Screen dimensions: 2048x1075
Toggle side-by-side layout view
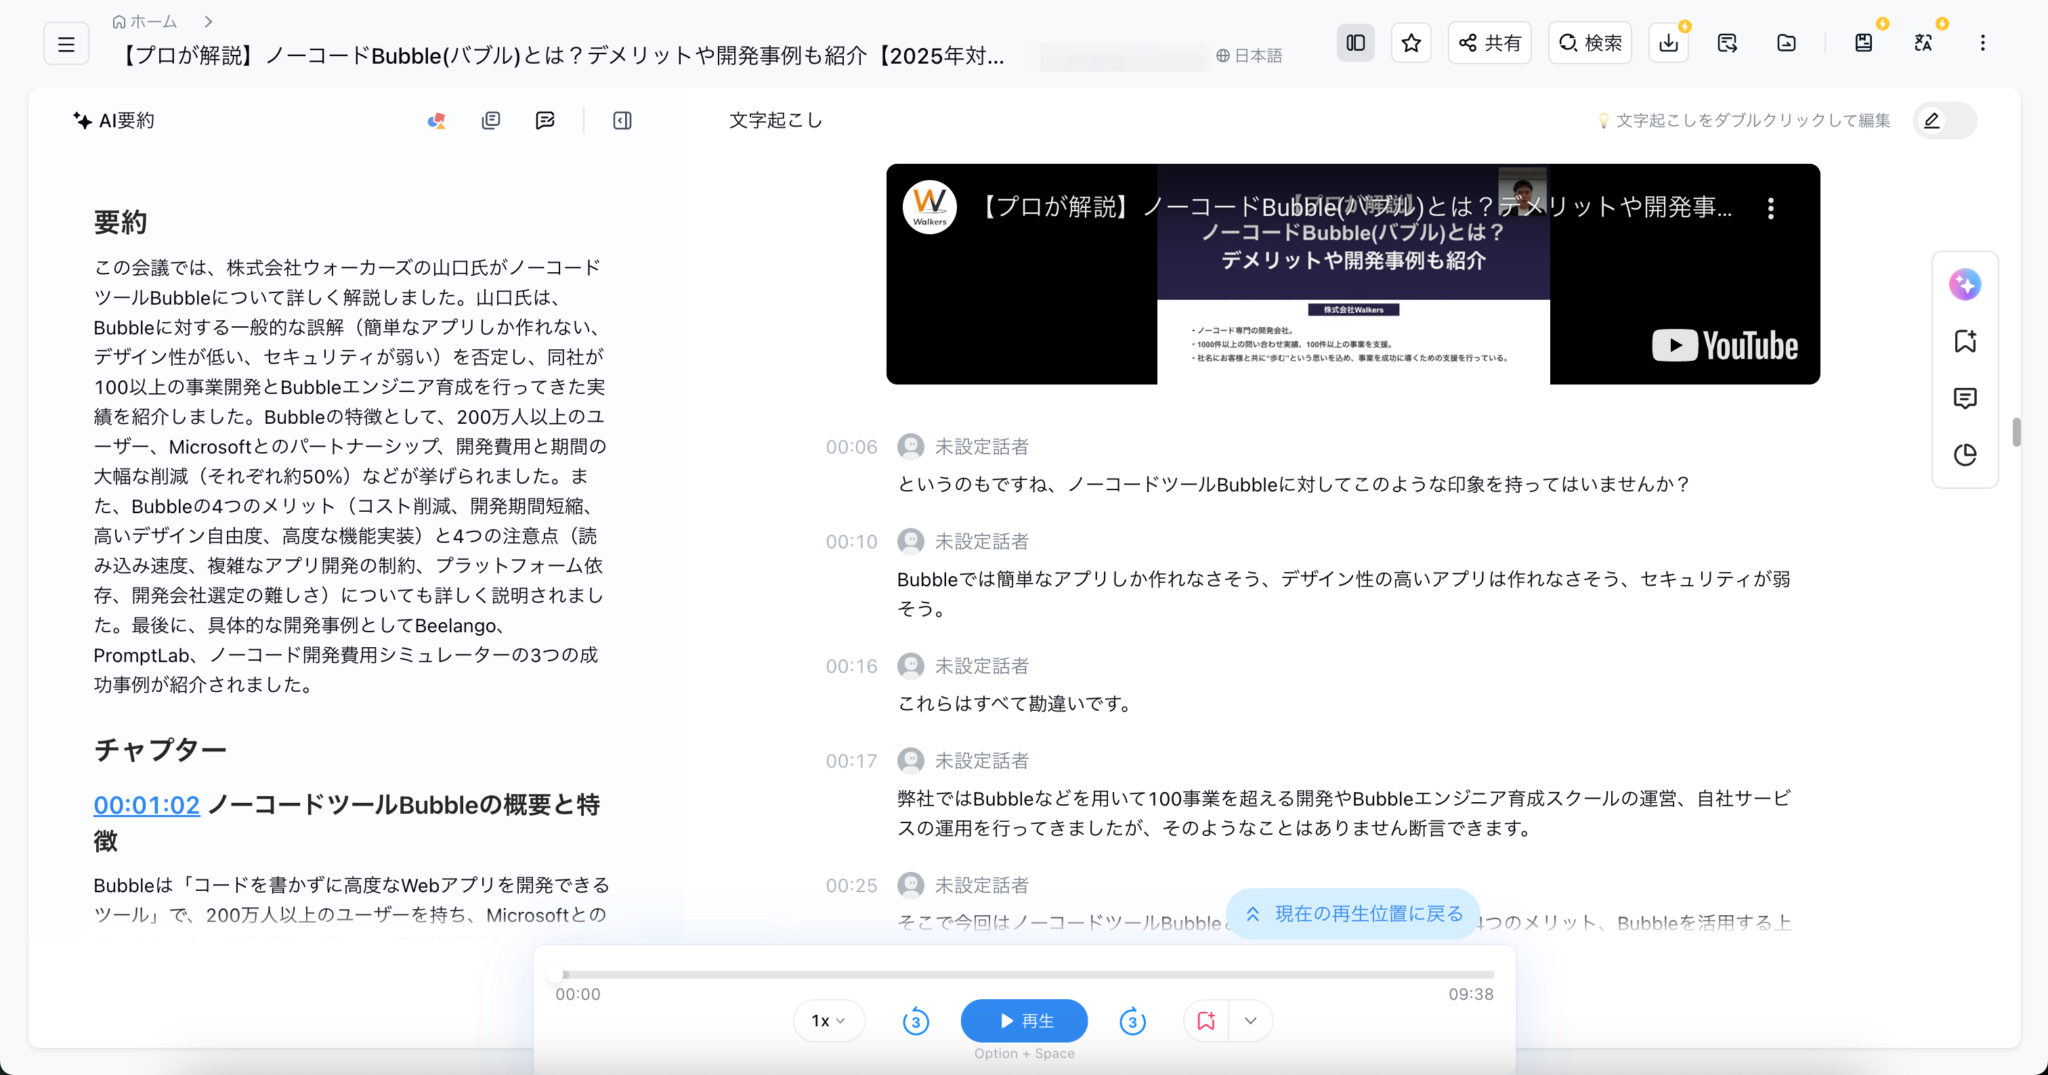pos(1355,42)
